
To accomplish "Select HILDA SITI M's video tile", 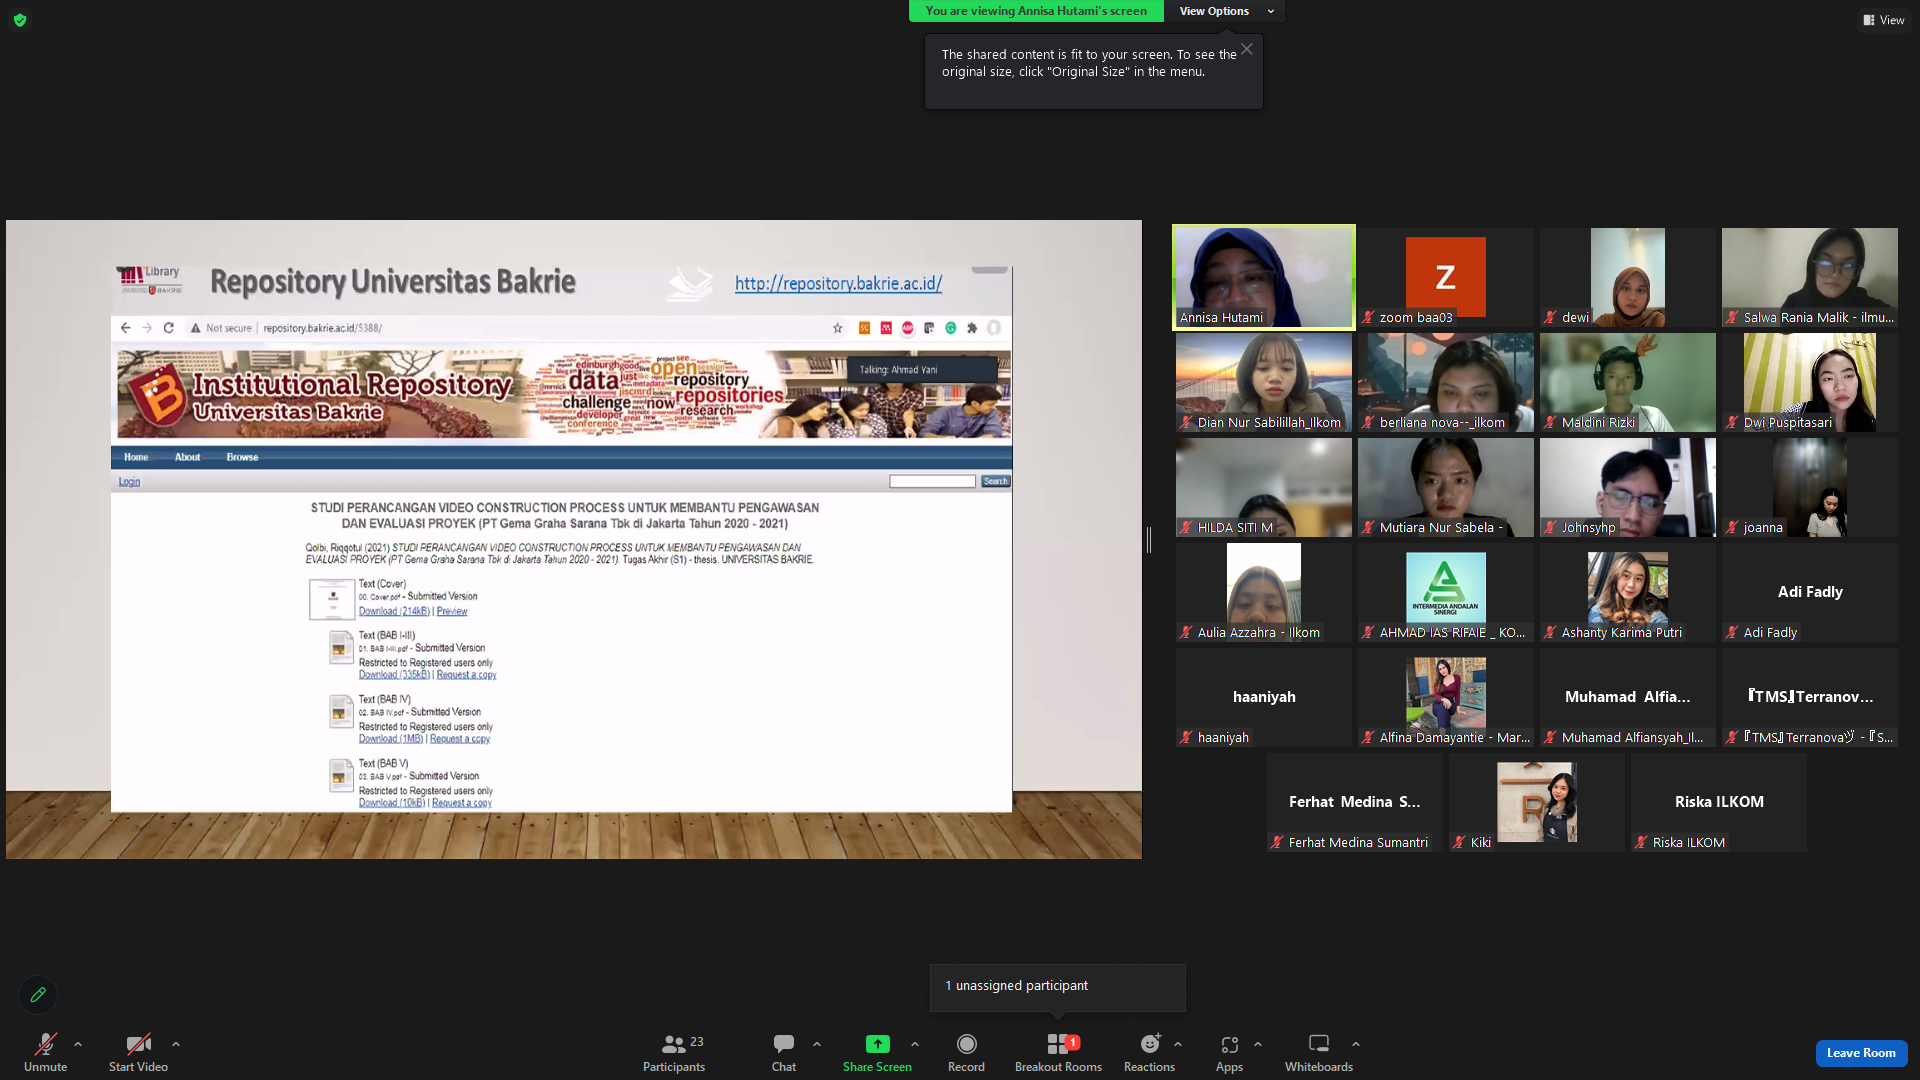I will coord(1264,487).
